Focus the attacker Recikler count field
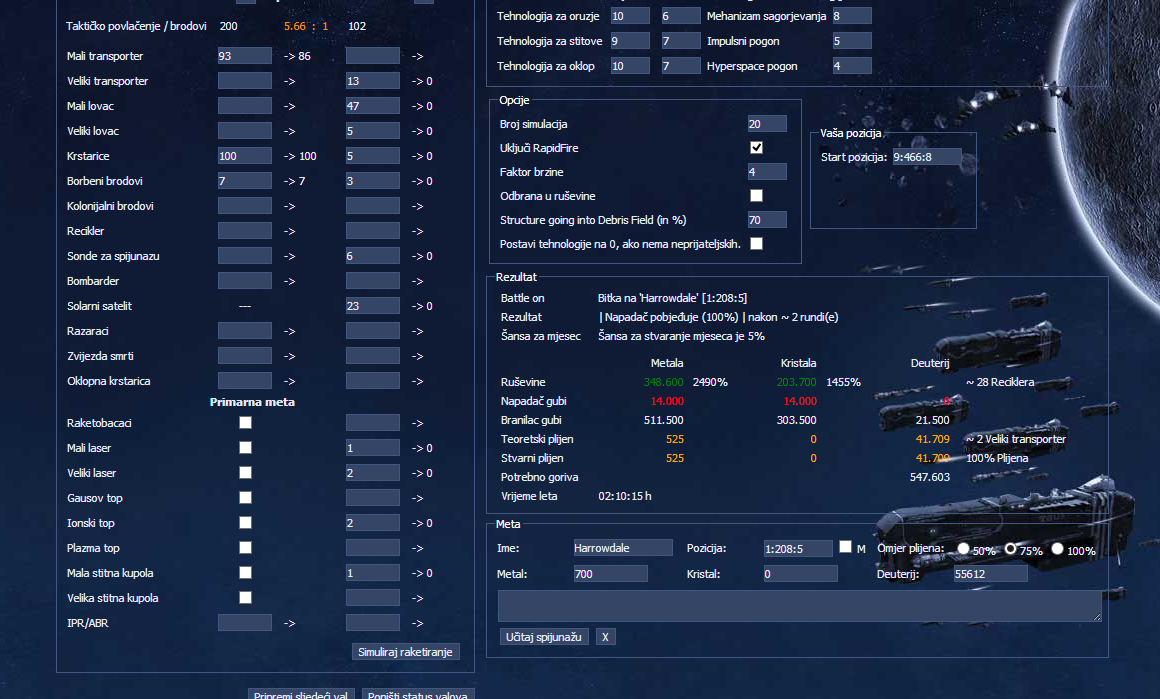 (245, 231)
